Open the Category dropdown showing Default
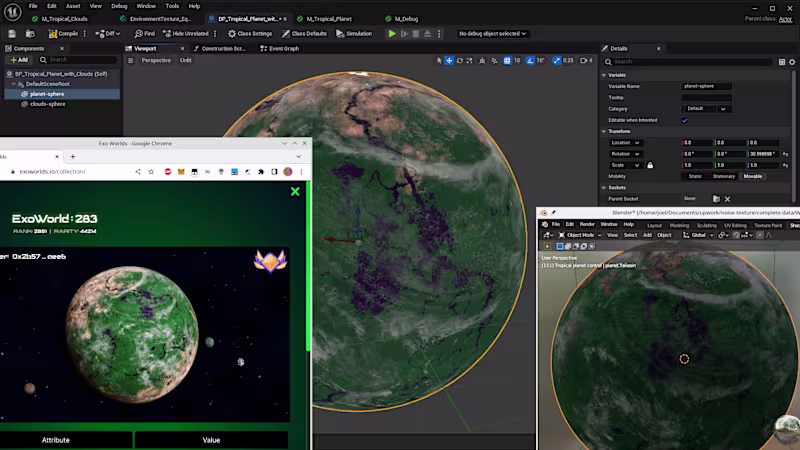This screenshot has width=800, height=450. (x=707, y=108)
